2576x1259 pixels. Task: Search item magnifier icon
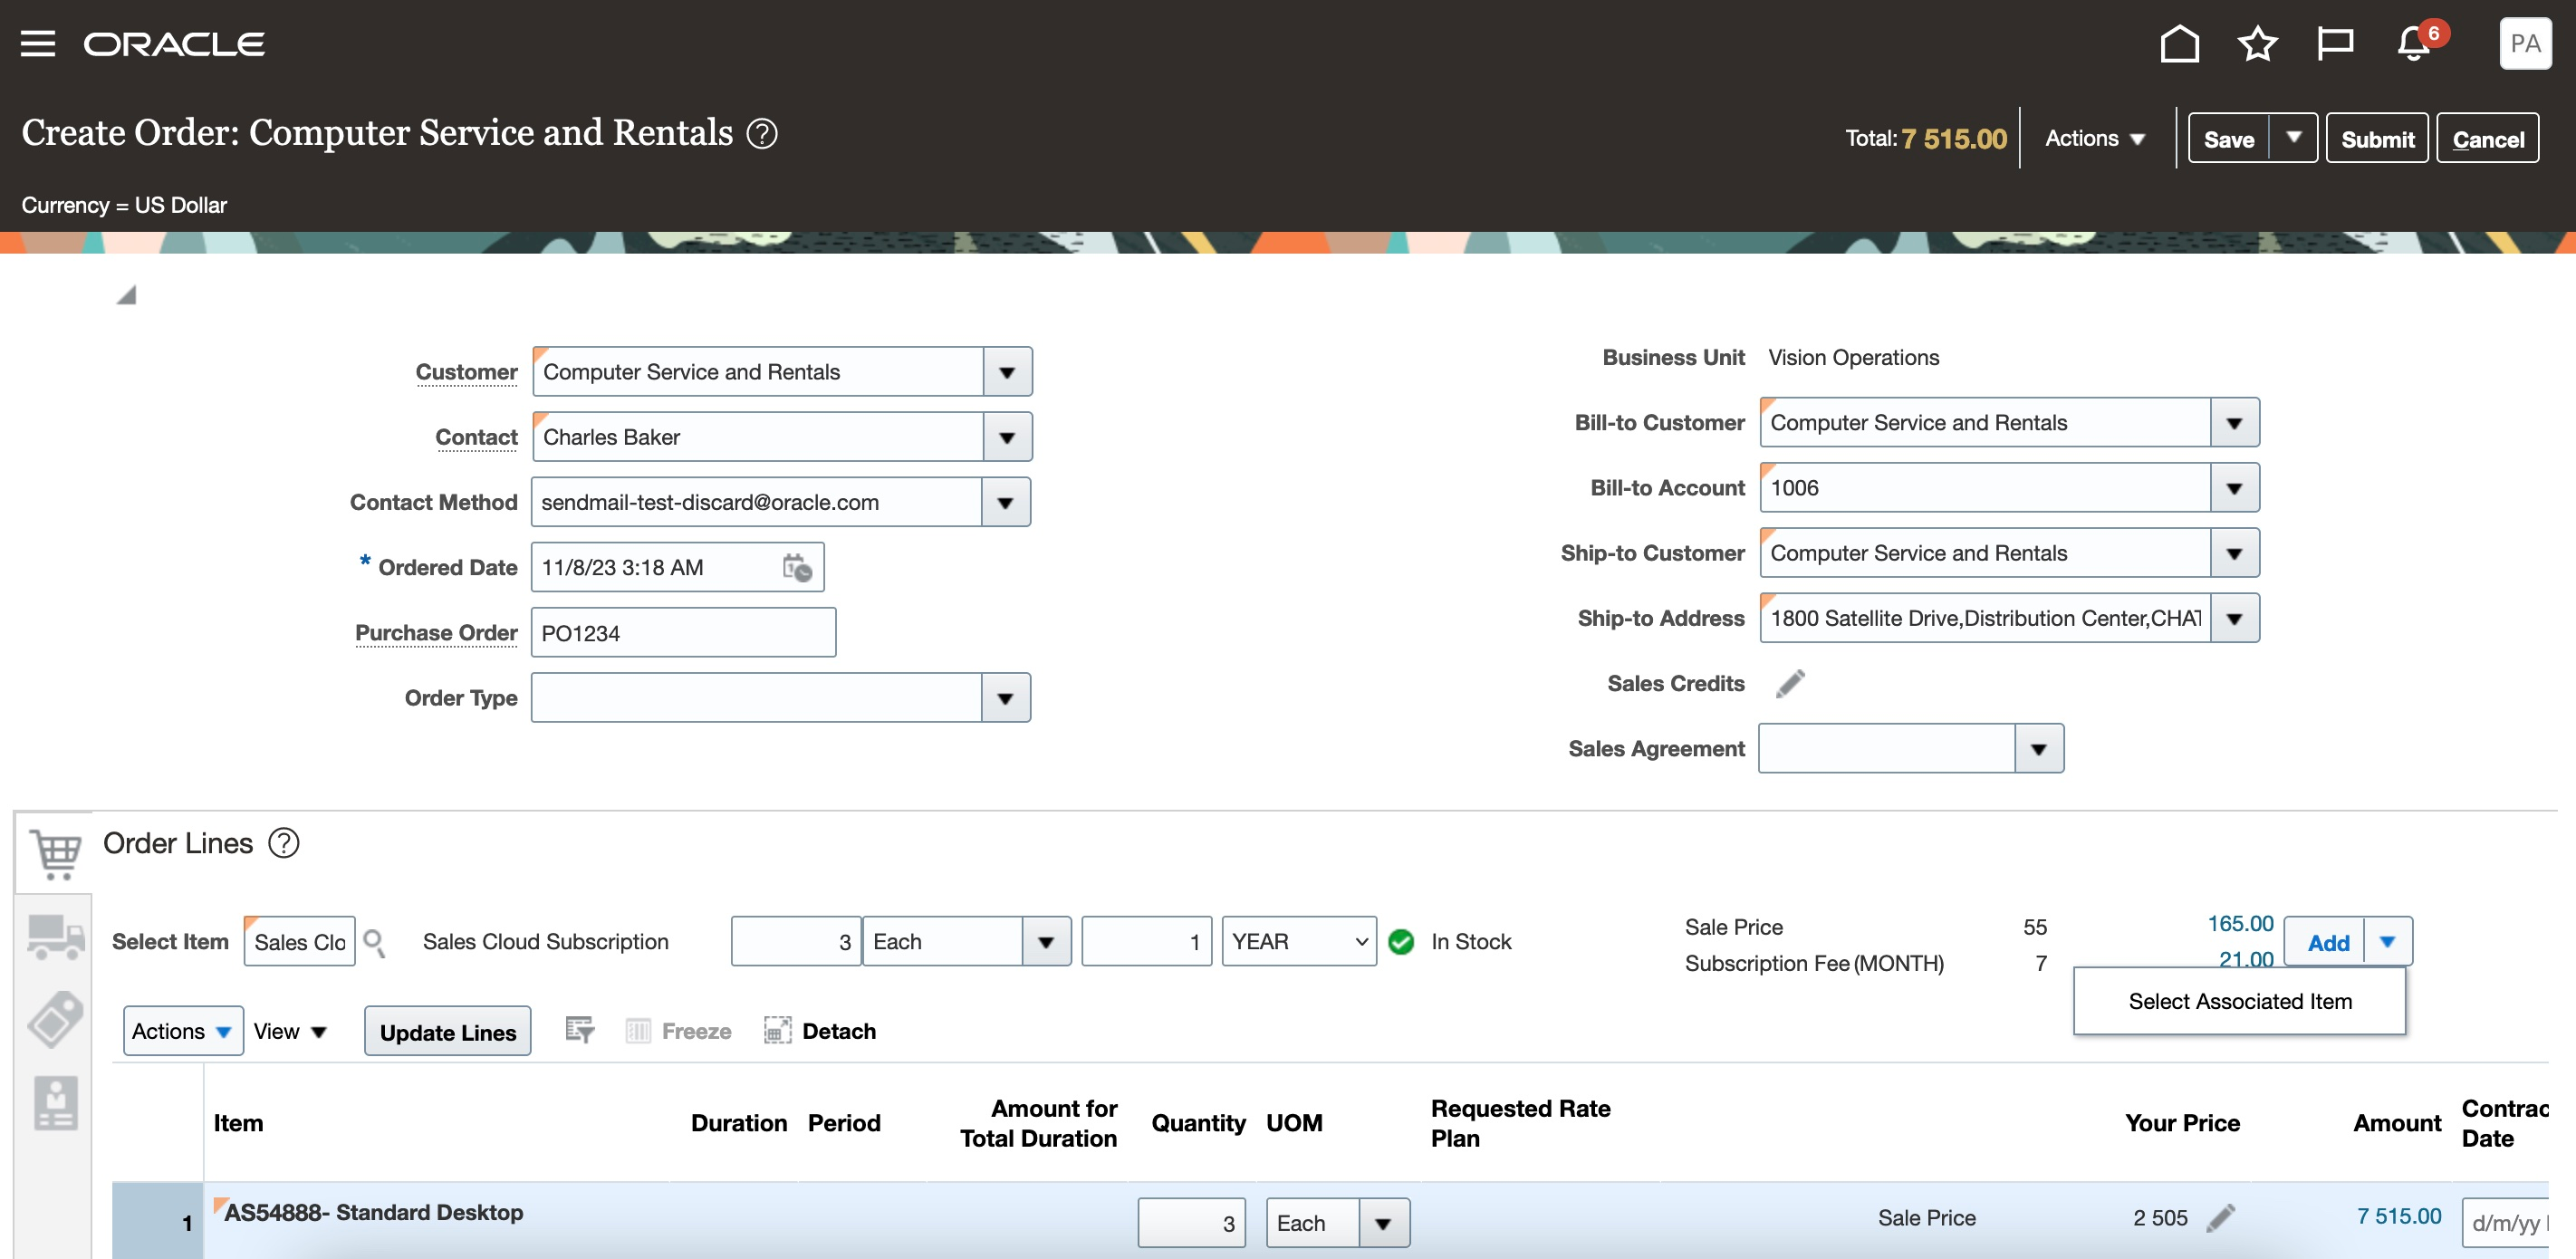pyautogui.click(x=374, y=942)
